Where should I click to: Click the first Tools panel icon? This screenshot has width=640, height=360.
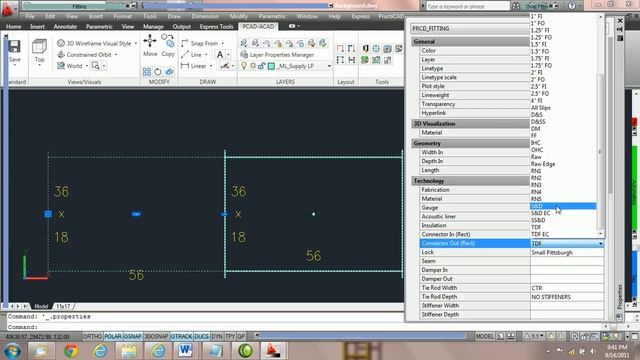[x=365, y=49]
